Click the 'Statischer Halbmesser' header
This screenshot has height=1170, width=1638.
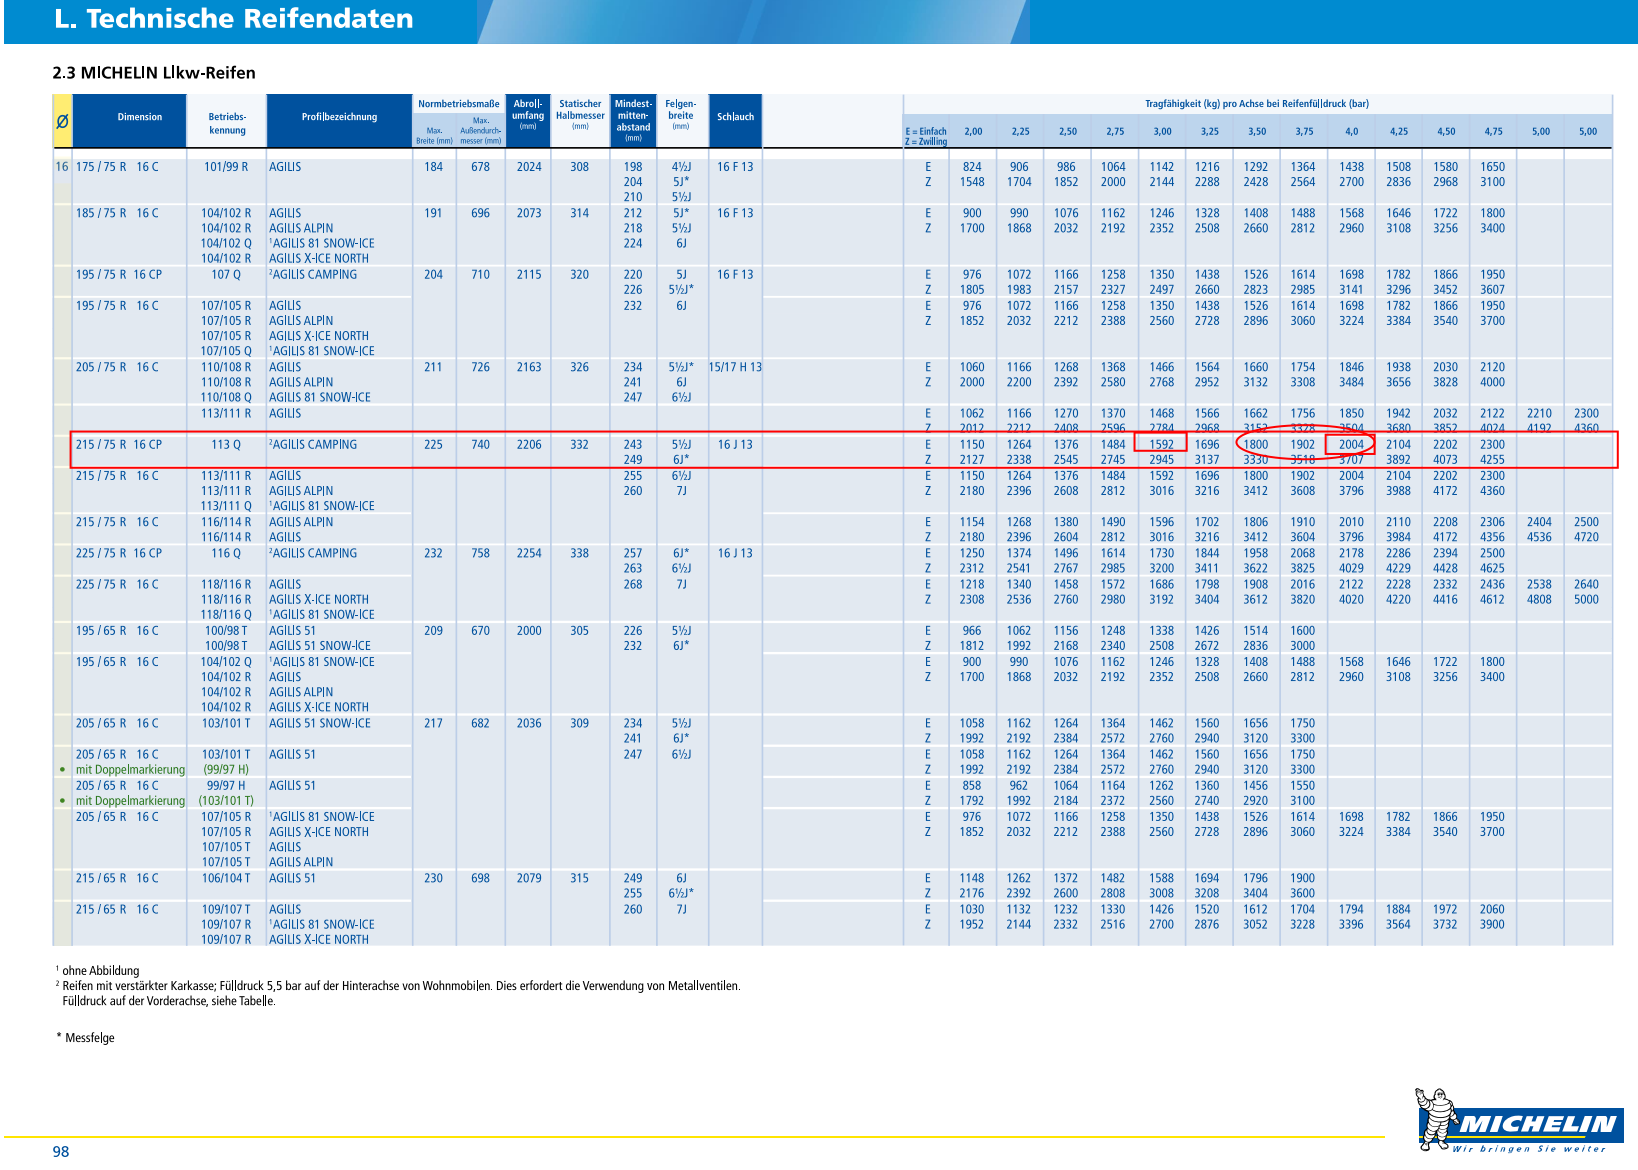pos(580,114)
